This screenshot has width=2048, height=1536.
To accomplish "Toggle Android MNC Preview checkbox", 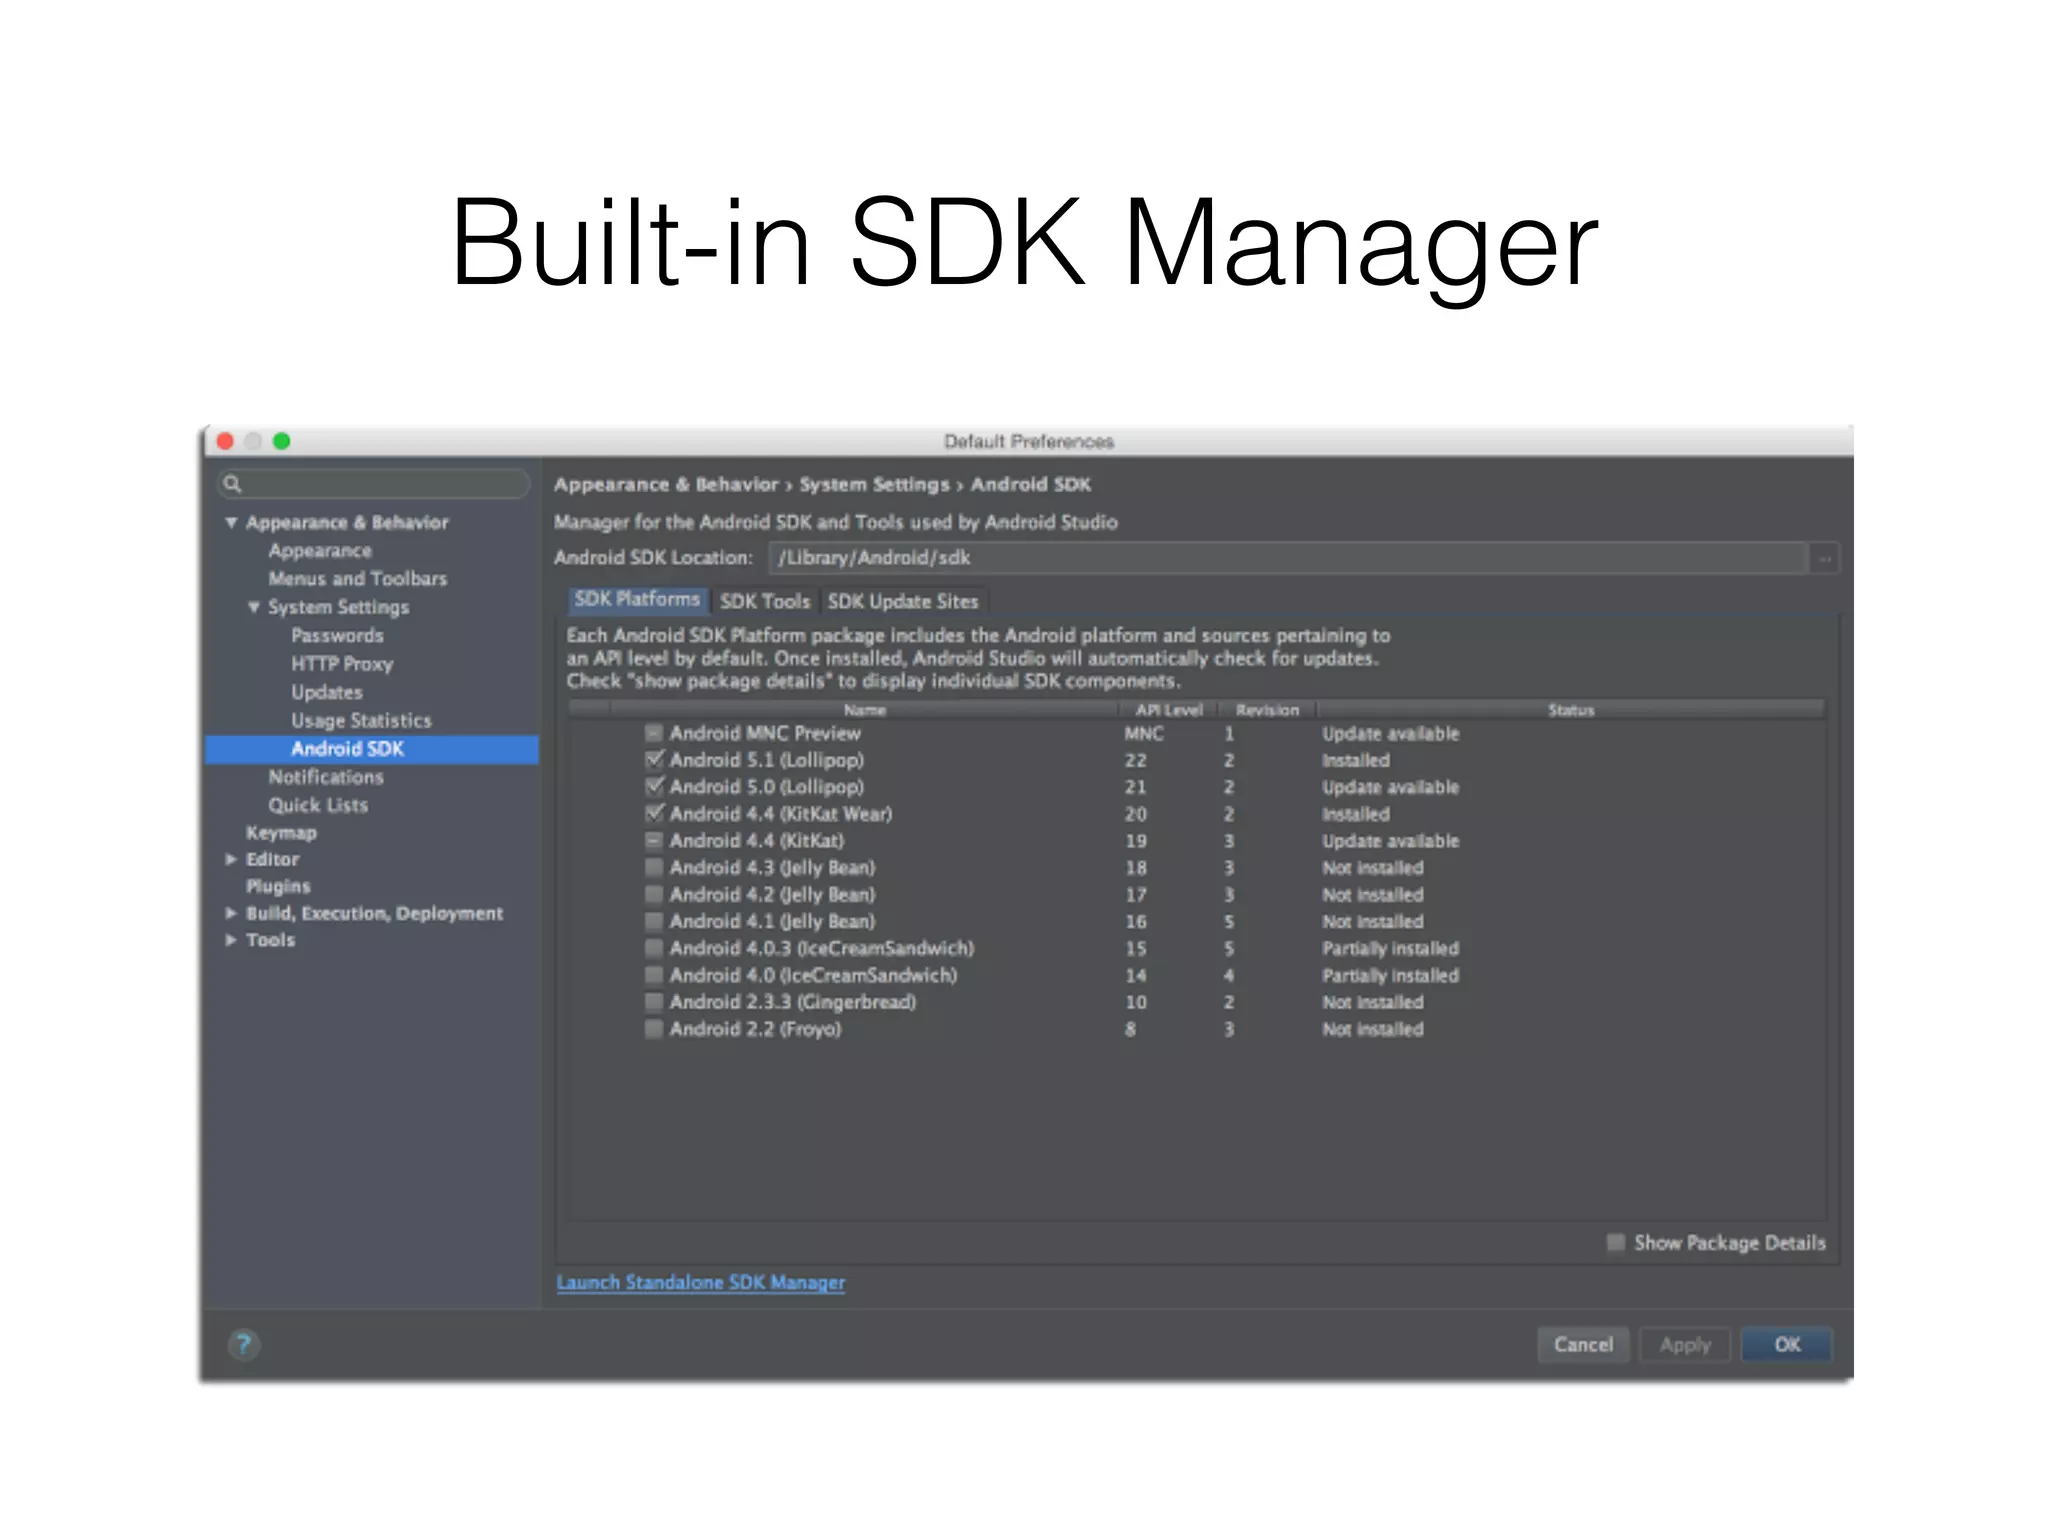I will click(x=654, y=733).
